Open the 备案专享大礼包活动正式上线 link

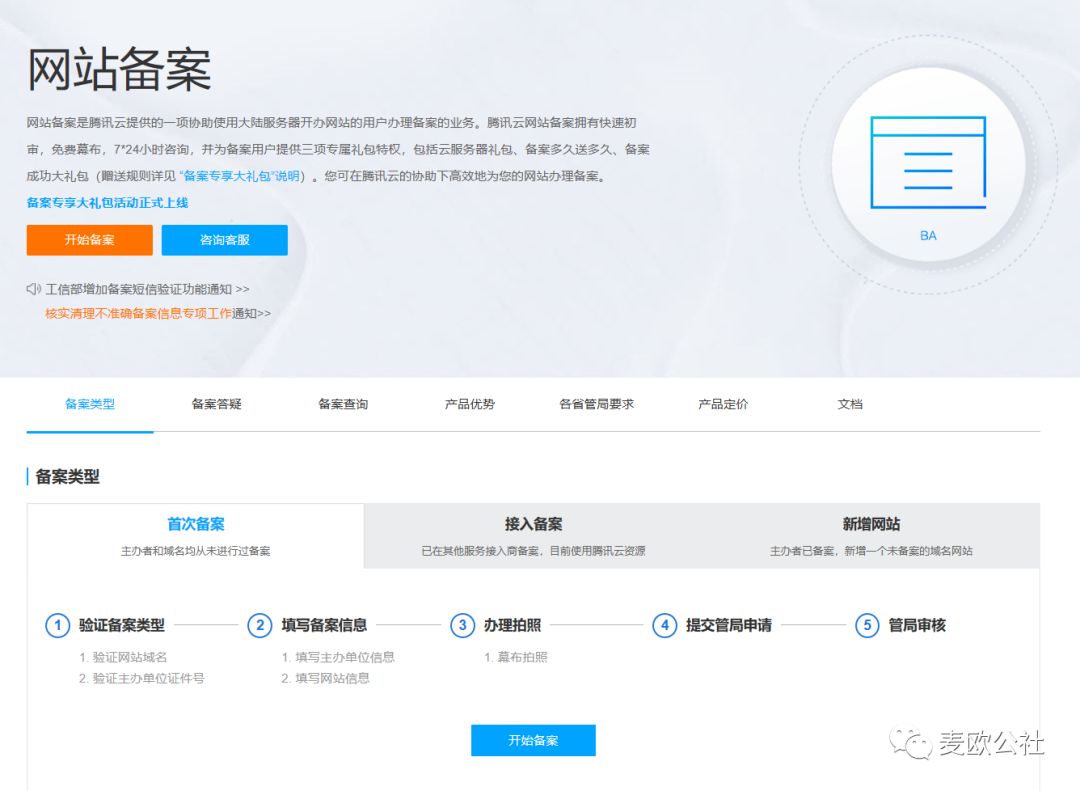pyautogui.click(x=107, y=202)
